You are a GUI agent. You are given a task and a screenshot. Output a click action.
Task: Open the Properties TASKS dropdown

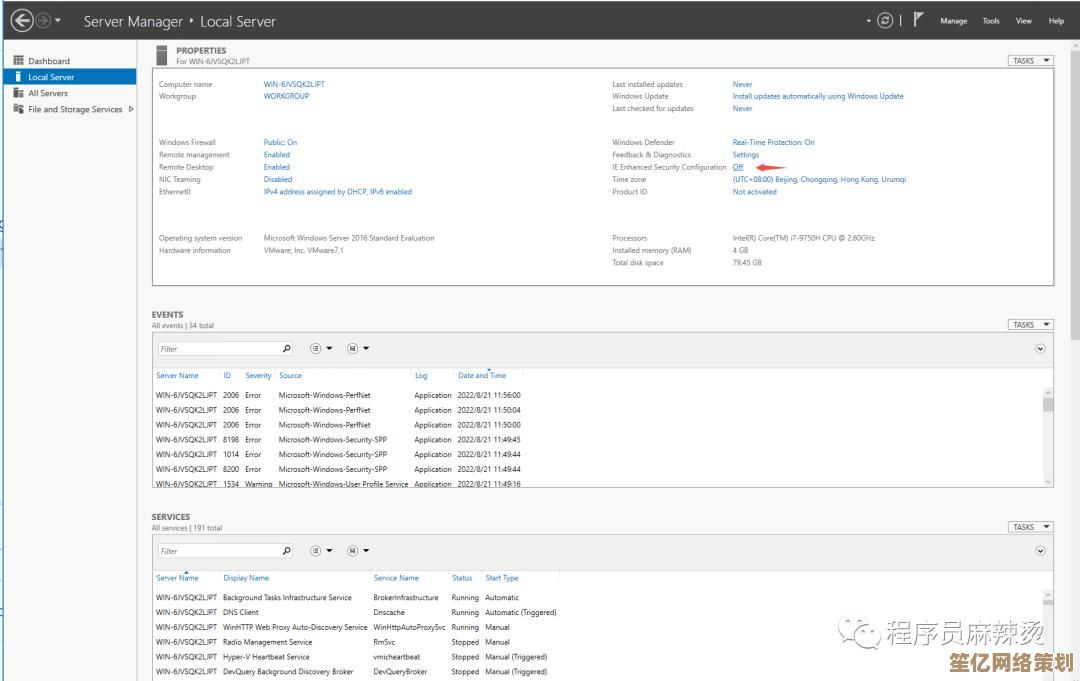1030,61
